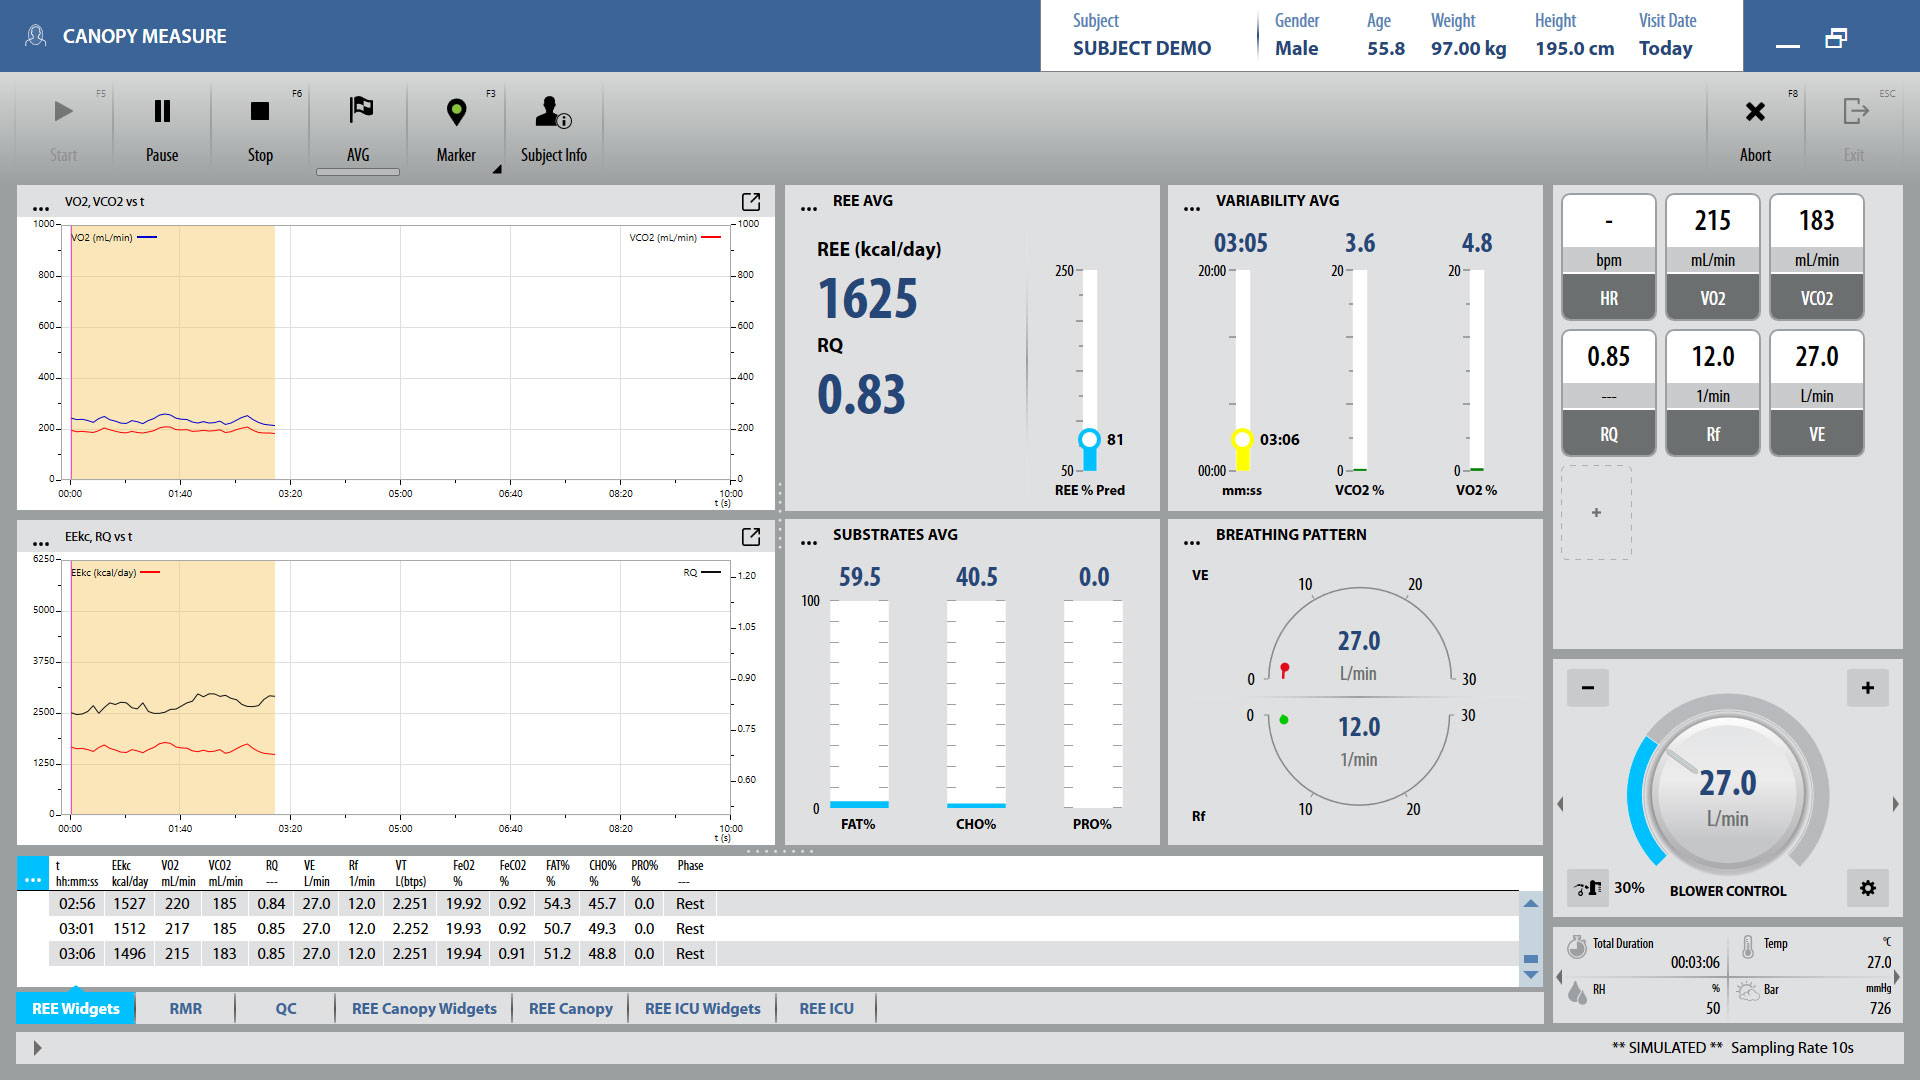Image resolution: width=1920 pixels, height=1080 pixels.
Task: Decrease blower flow with minus button
Action: point(1587,688)
